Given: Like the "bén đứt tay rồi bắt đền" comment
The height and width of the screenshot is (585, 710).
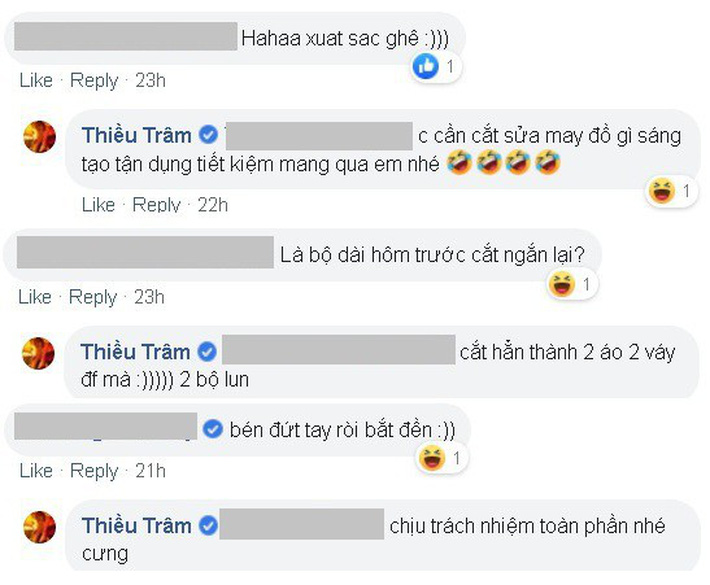Looking at the screenshot, I should (x=35, y=471).
